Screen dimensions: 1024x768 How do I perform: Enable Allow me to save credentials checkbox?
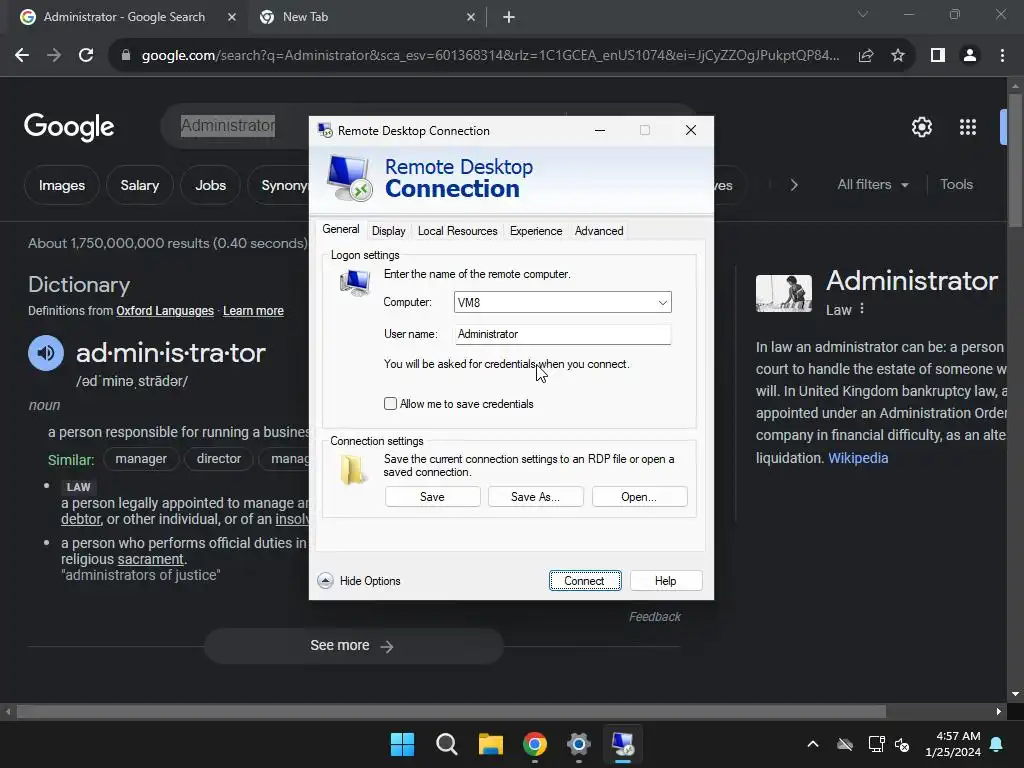point(391,404)
